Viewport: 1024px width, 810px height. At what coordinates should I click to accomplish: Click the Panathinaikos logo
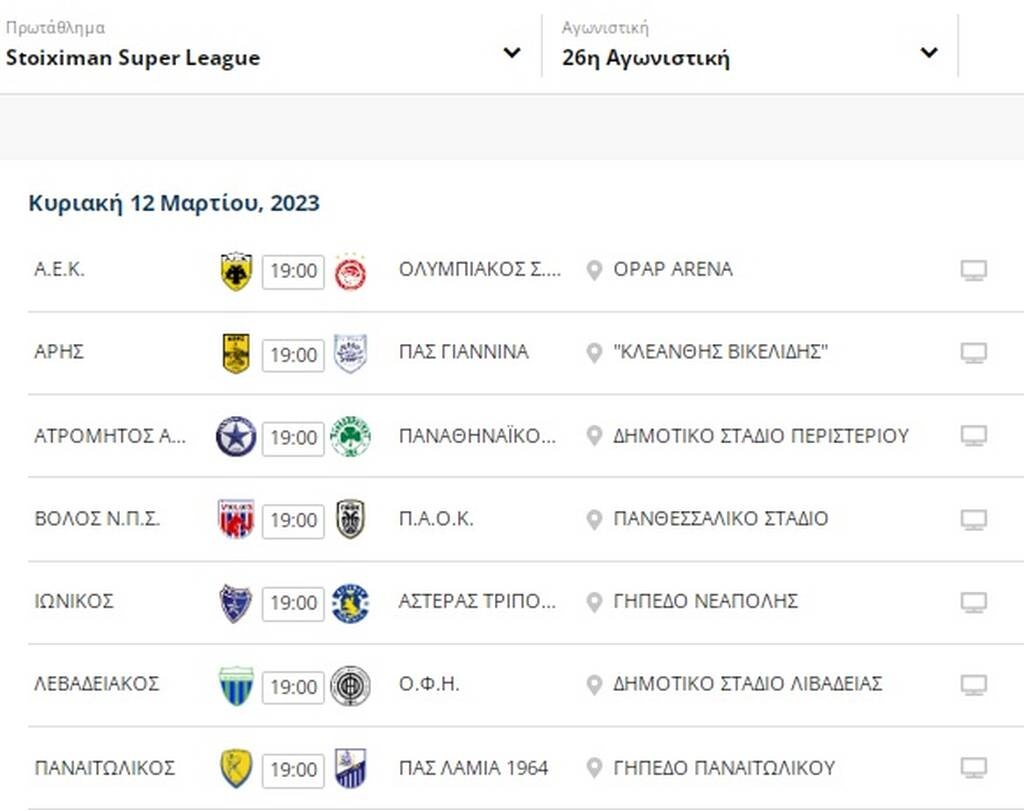(x=351, y=436)
